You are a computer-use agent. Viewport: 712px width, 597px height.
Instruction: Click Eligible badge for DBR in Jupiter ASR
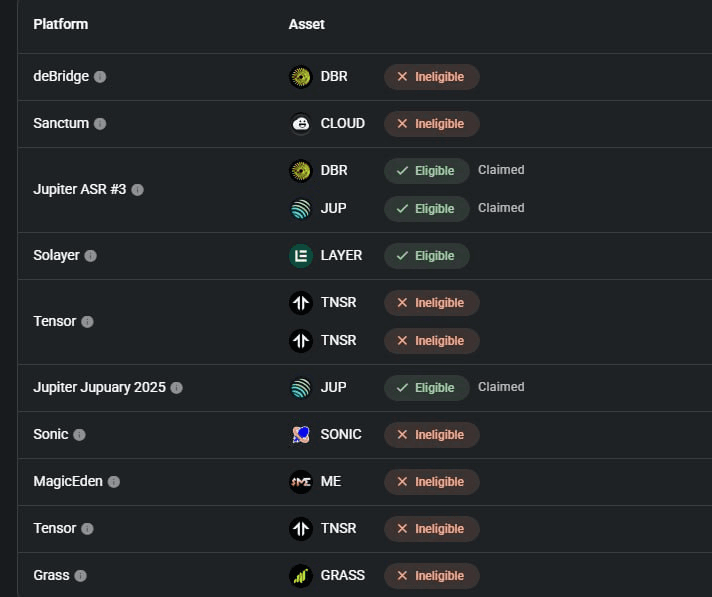[x=426, y=171]
